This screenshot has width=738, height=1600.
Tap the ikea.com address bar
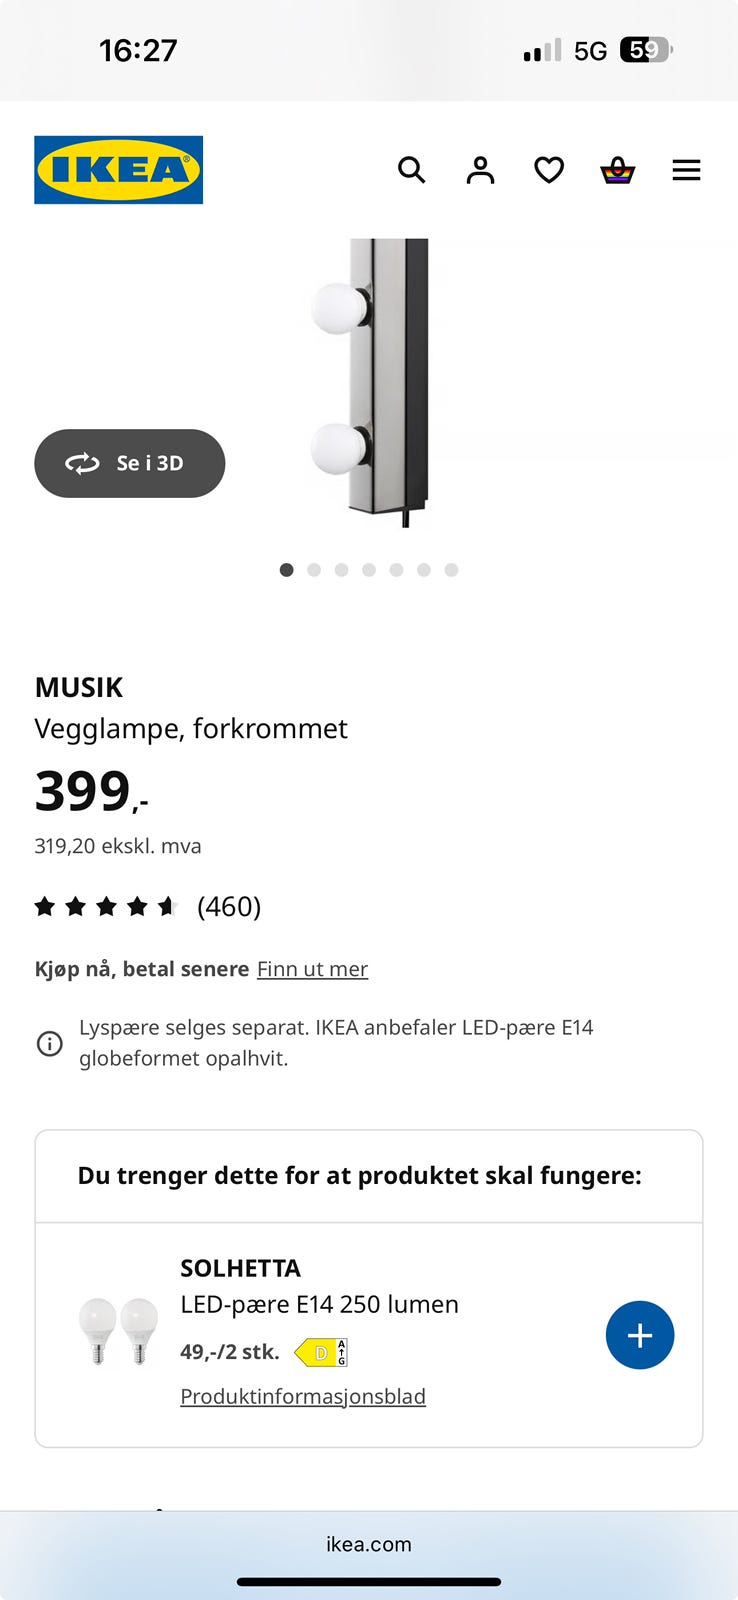pyautogui.click(x=369, y=1544)
